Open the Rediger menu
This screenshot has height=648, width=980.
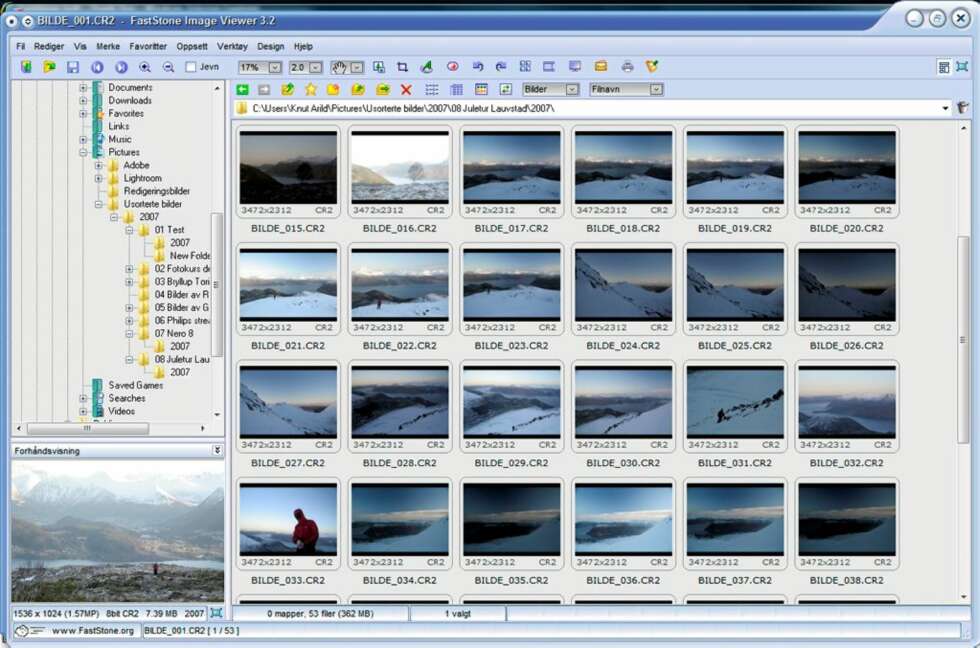pos(49,46)
